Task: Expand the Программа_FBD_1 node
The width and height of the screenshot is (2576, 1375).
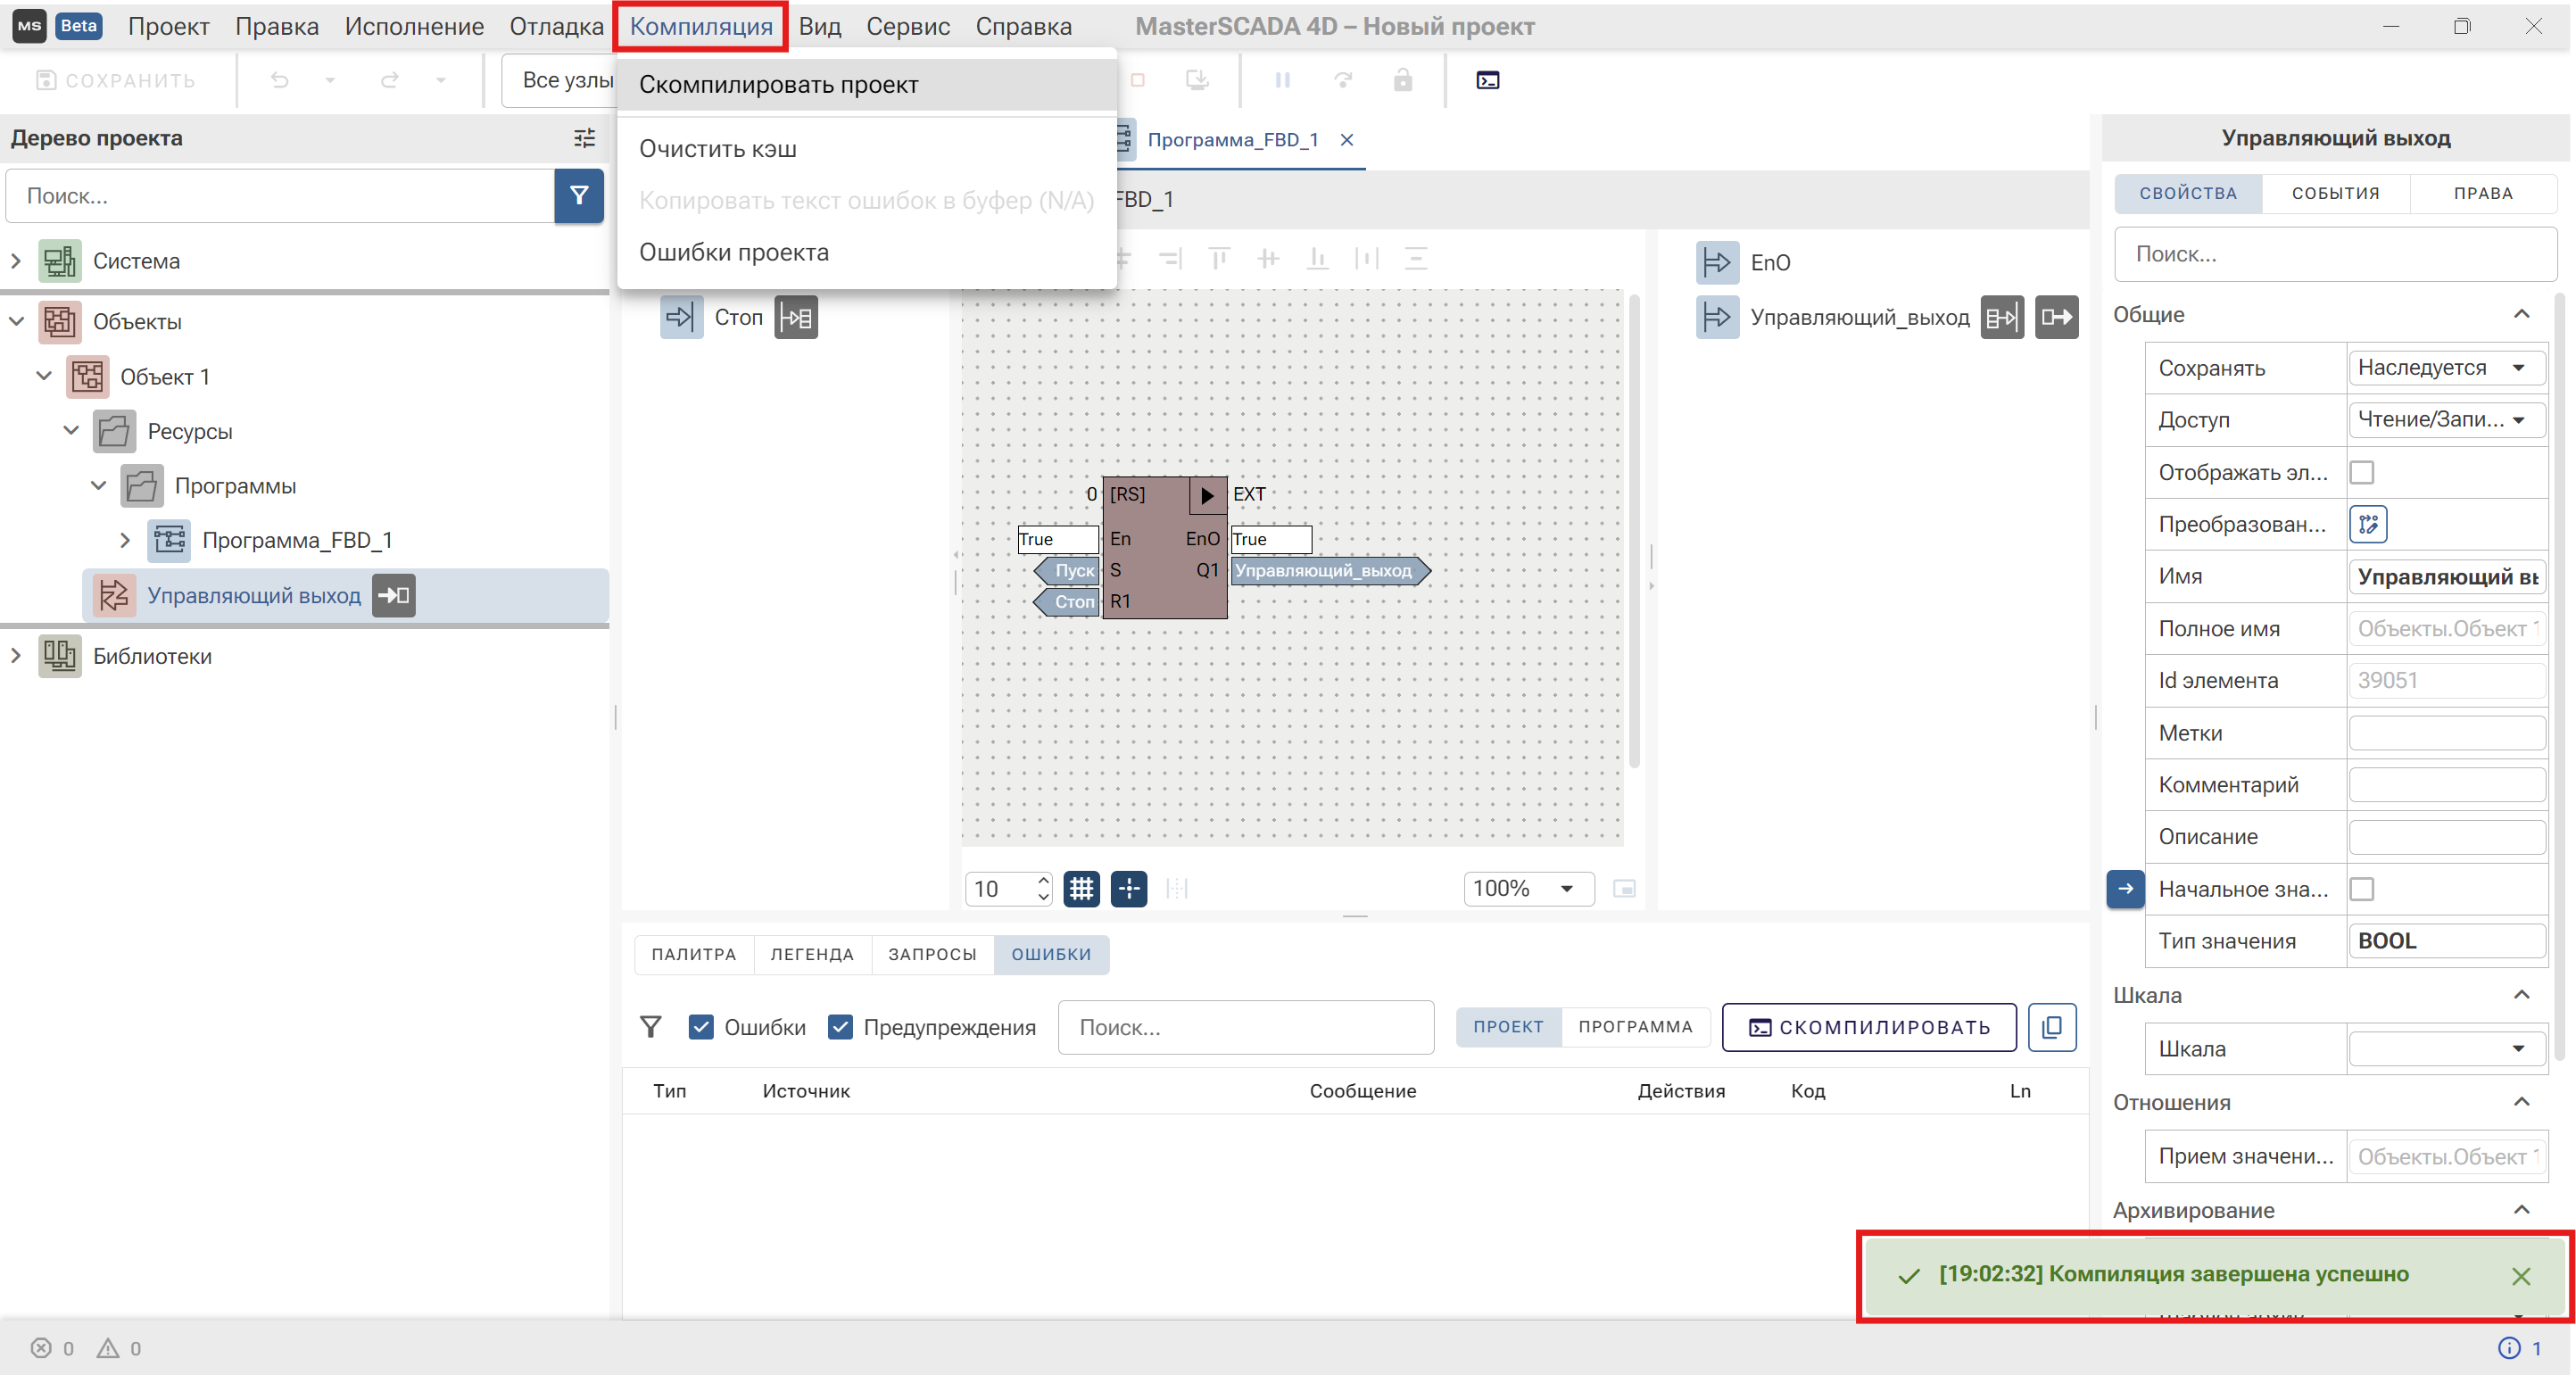Action: (125, 540)
